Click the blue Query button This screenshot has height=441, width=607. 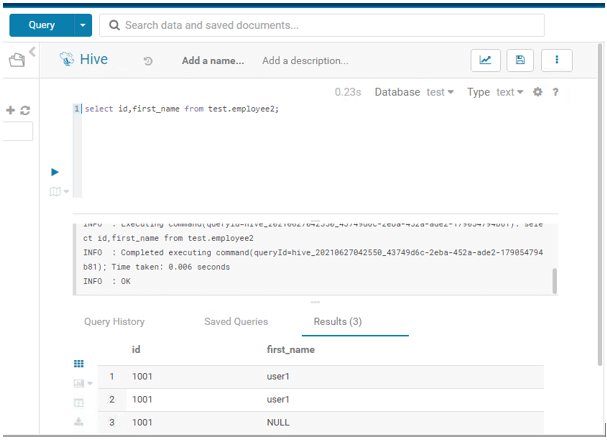pyautogui.click(x=43, y=24)
